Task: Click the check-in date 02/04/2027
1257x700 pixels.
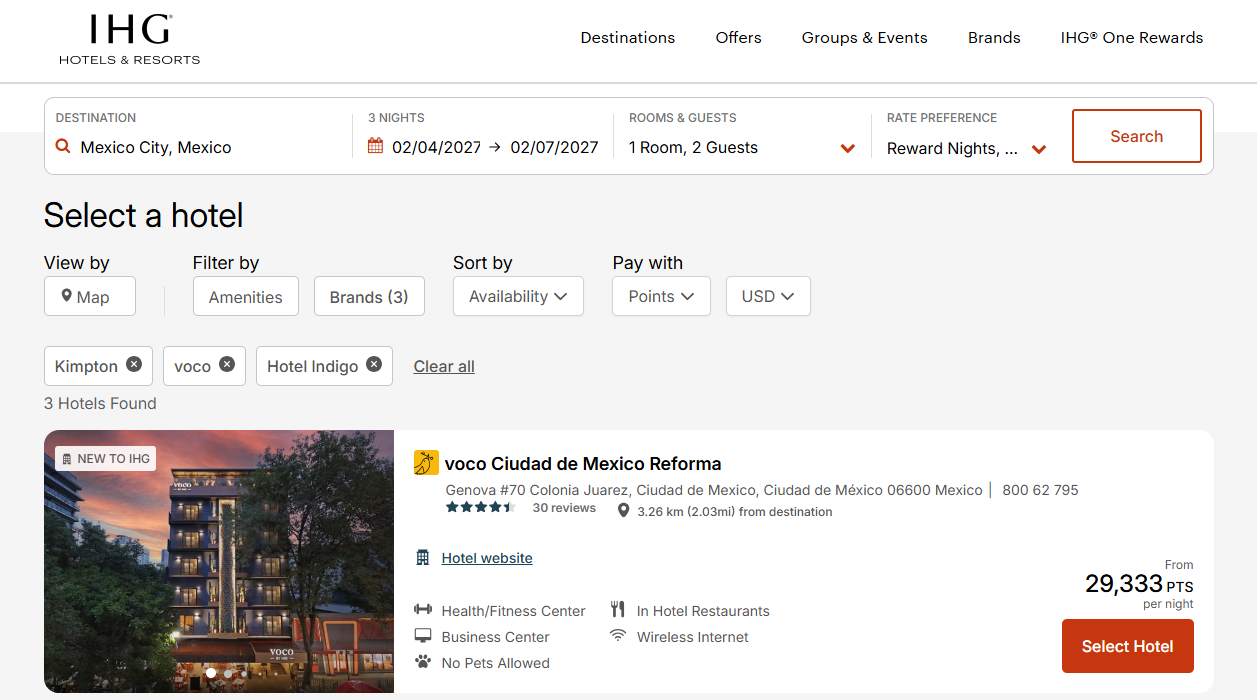Action: point(437,147)
